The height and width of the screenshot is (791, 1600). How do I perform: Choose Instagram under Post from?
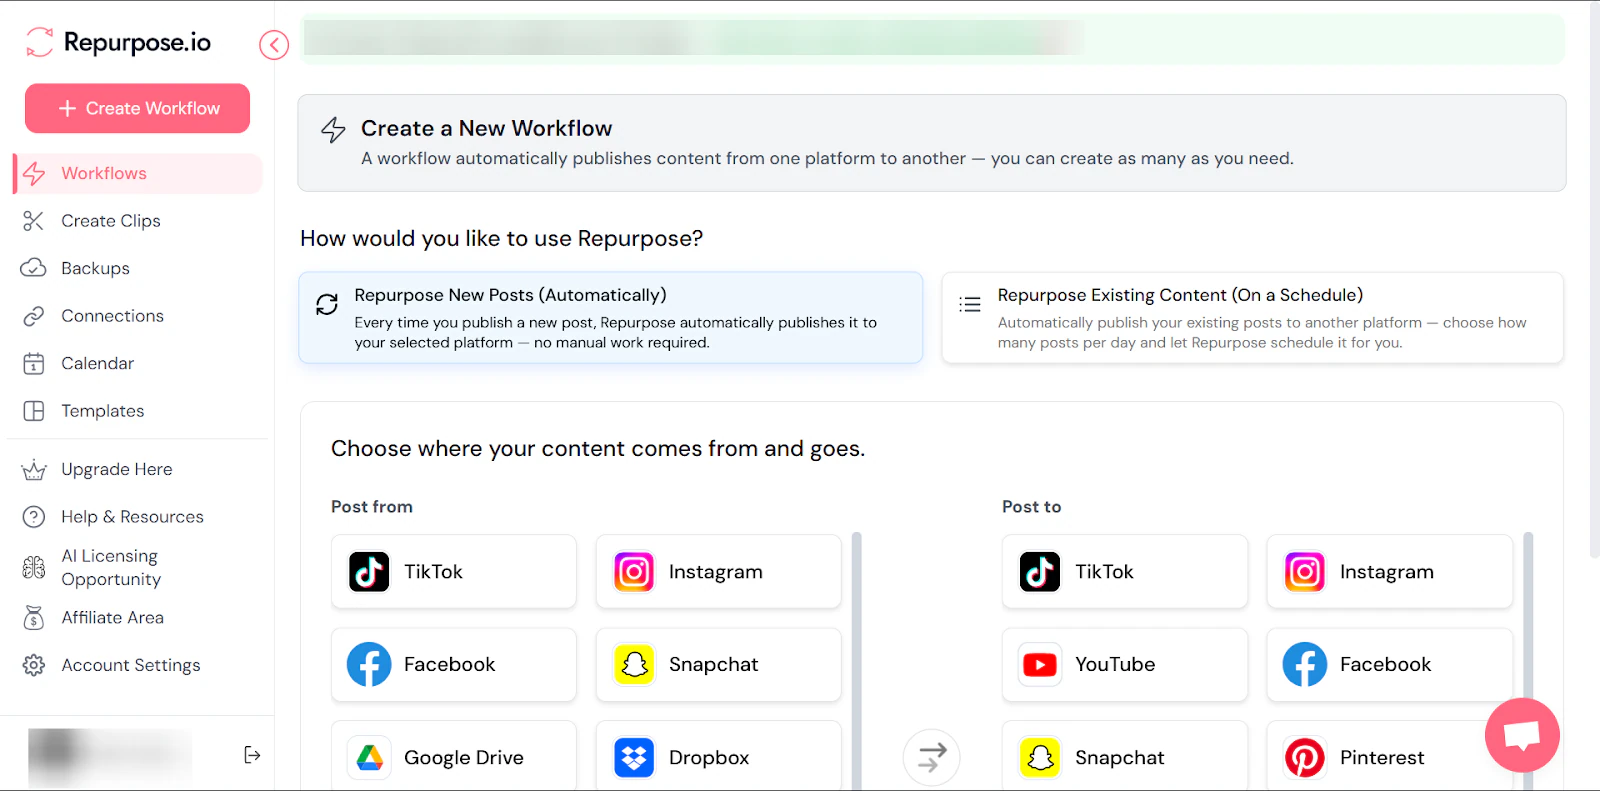click(719, 571)
